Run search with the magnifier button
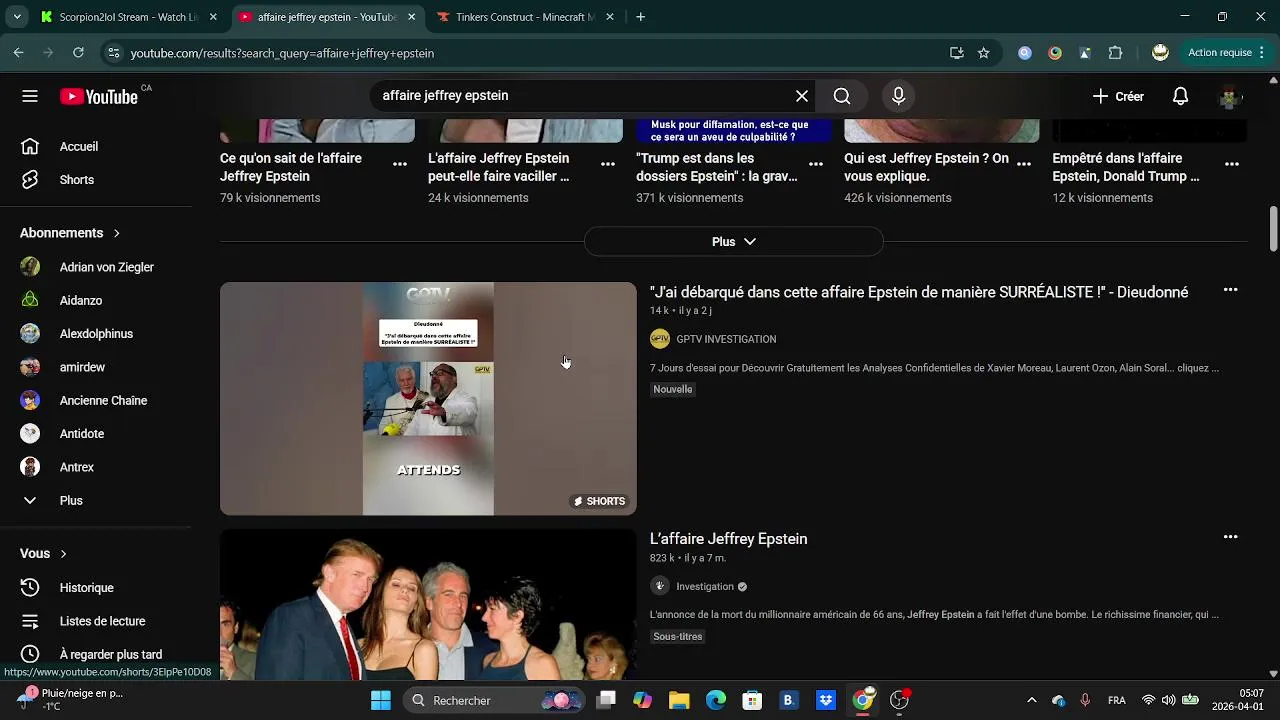The width and height of the screenshot is (1280, 720). [x=842, y=96]
